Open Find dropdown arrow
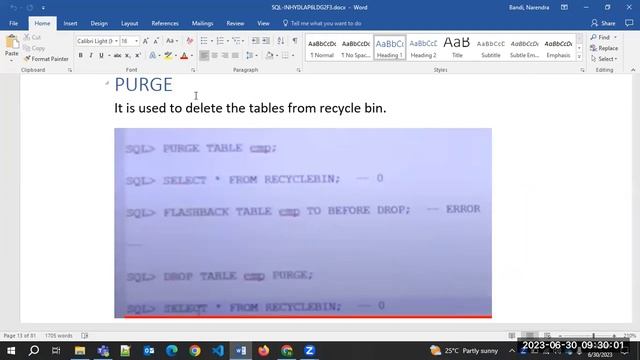The image size is (640, 360). point(616,37)
